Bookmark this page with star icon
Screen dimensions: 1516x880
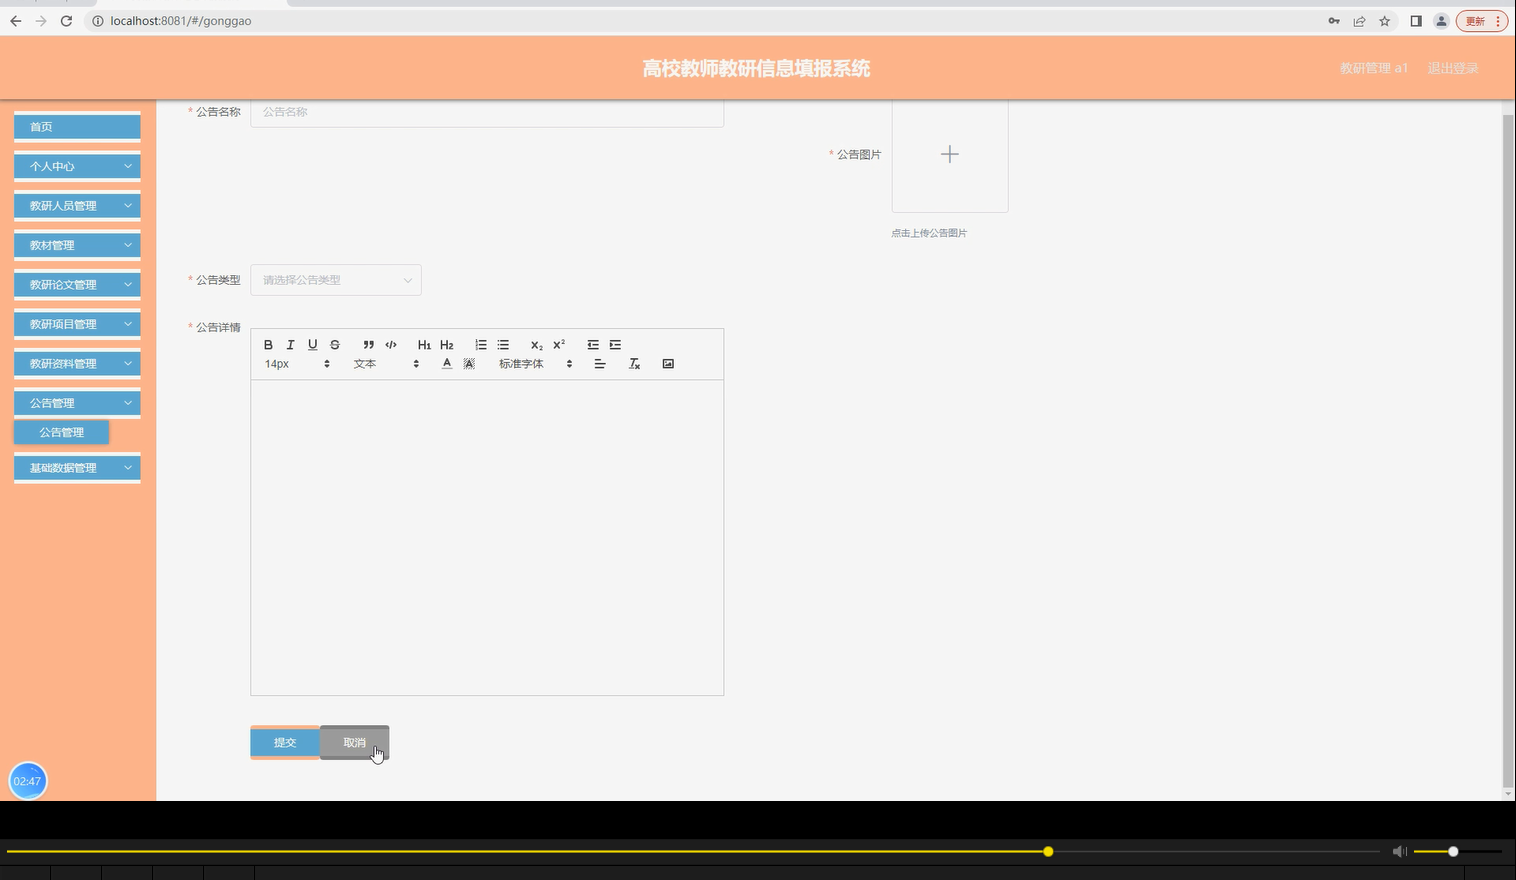(1385, 21)
